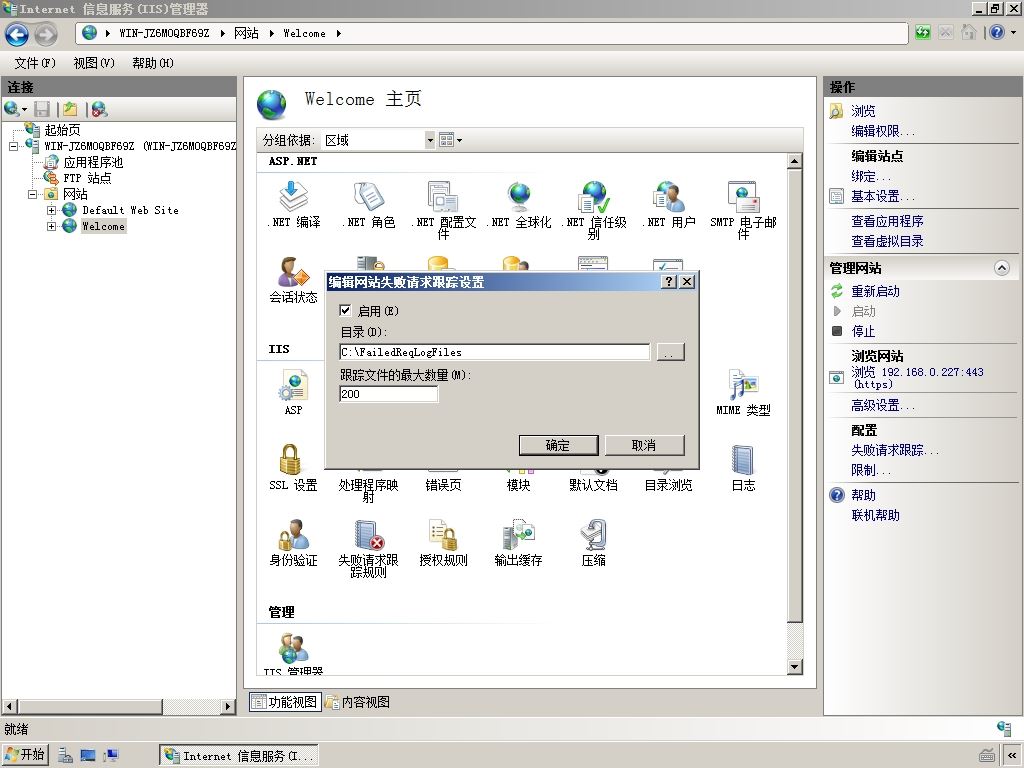Open the 开始 Start menu button
Viewport: 1024px width, 768px height.
pos(25,755)
